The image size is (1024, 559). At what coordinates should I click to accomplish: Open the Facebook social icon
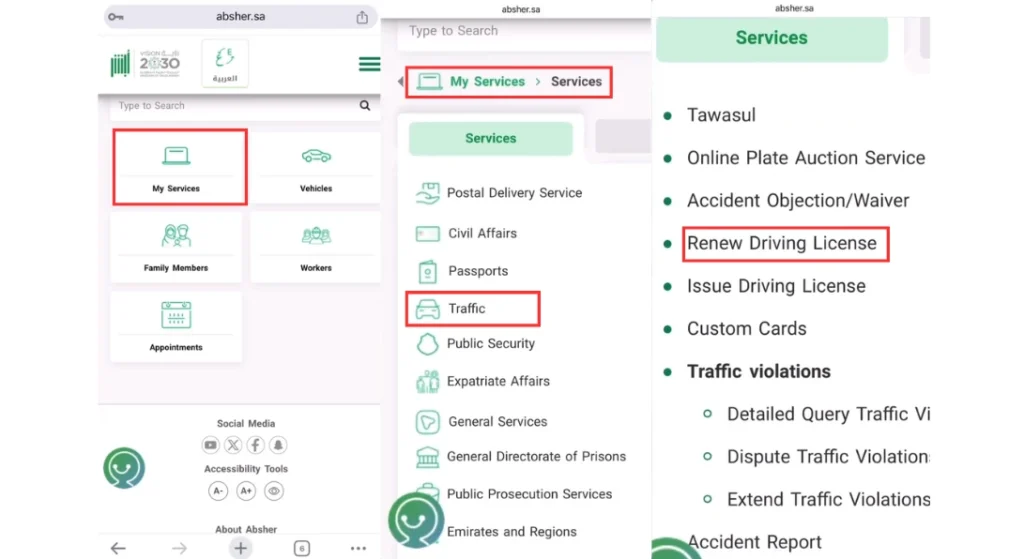pos(255,445)
